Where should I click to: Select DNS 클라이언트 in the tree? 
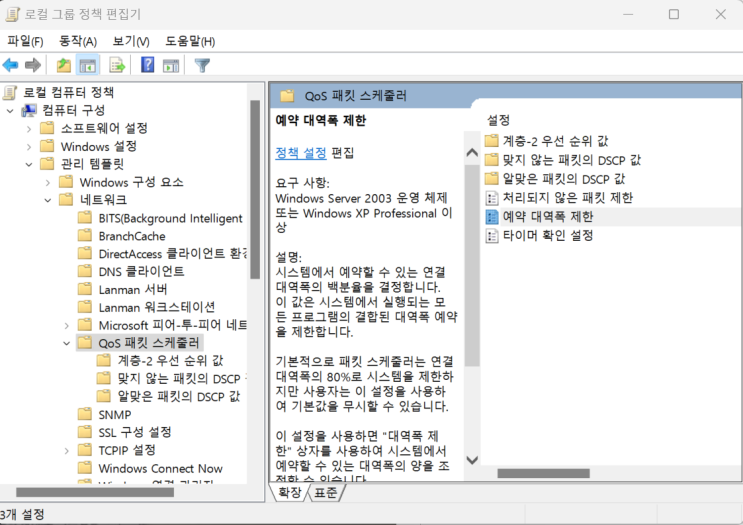141,272
